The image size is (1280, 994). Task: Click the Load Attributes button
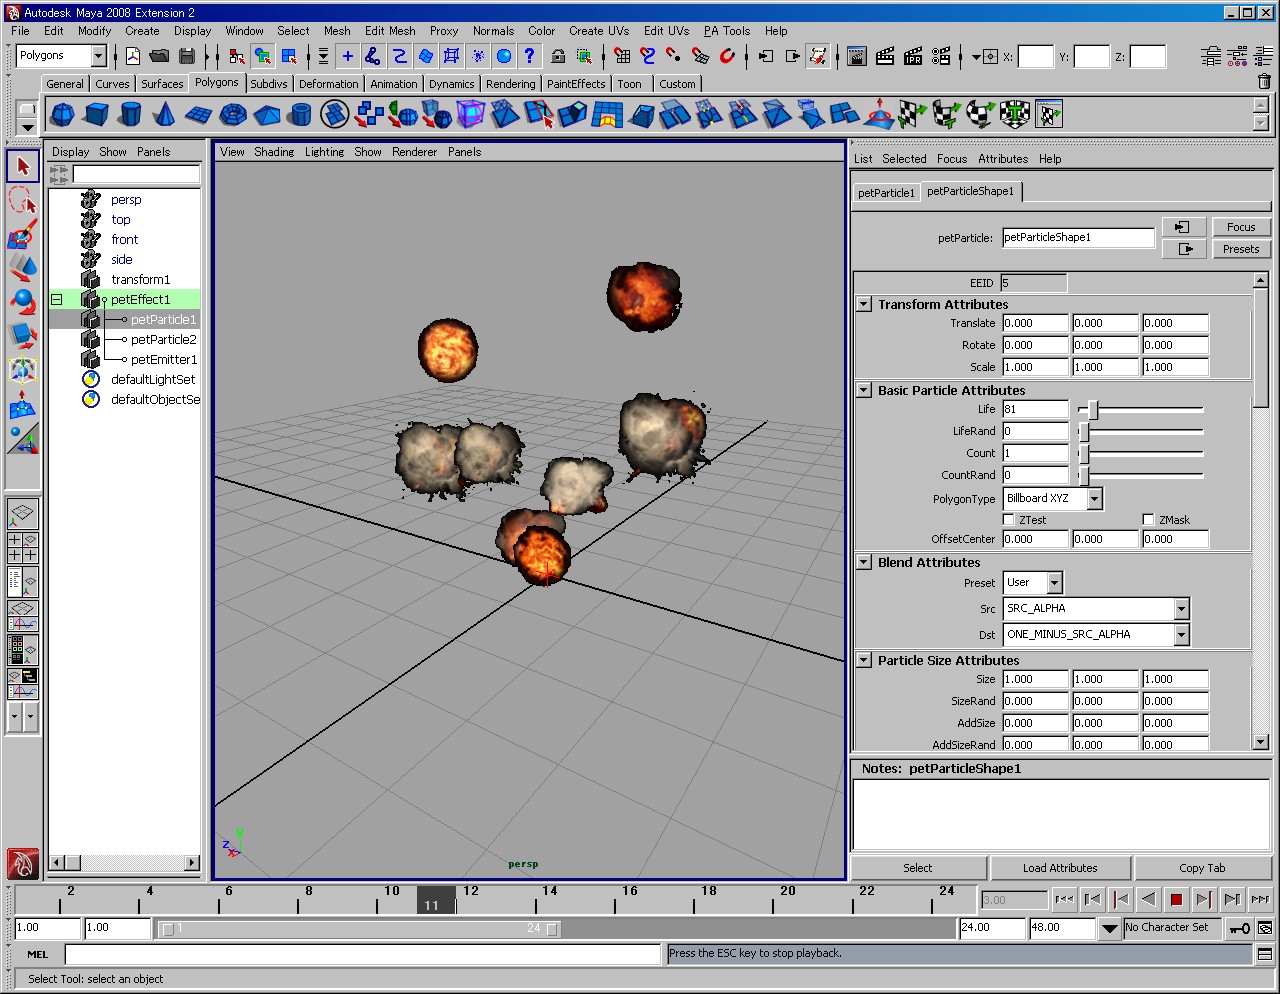click(1059, 868)
